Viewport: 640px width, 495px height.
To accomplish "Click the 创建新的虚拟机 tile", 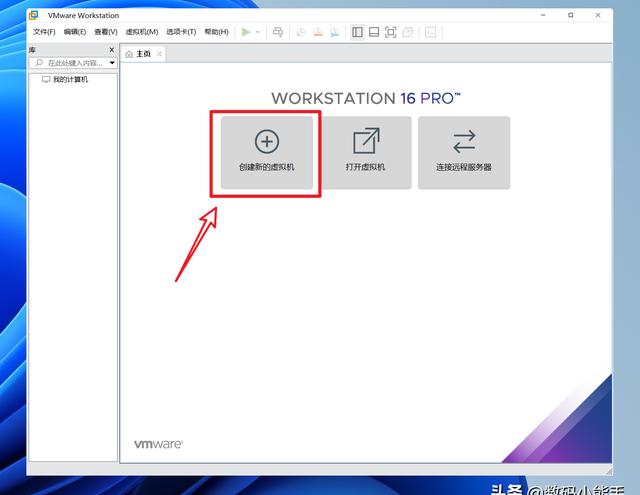I will click(x=267, y=153).
